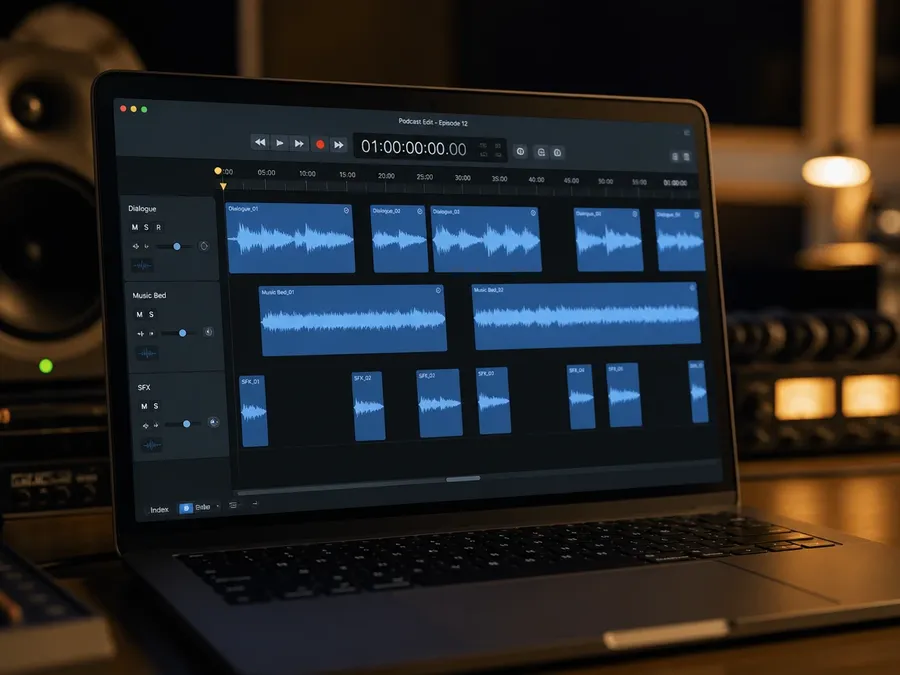Open the options icon on Music Bed_01 clip
Viewport: 900px width, 675px height.
coord(439,290)
